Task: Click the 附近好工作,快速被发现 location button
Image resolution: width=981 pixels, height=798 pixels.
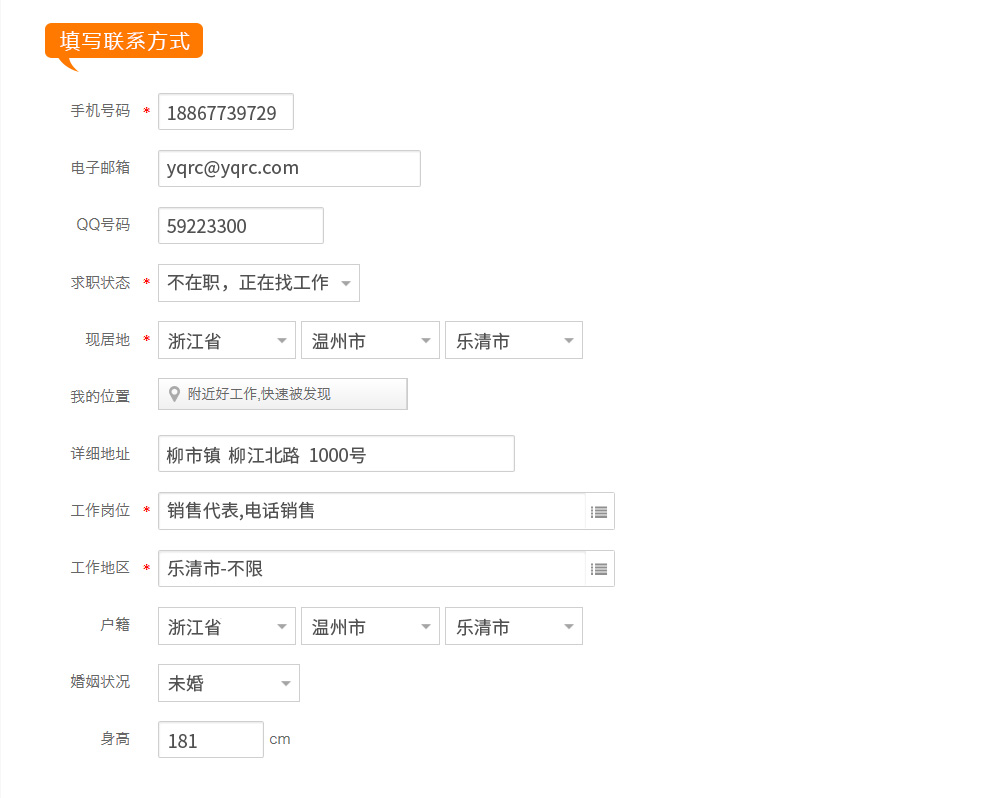Action: click(283, 394)
